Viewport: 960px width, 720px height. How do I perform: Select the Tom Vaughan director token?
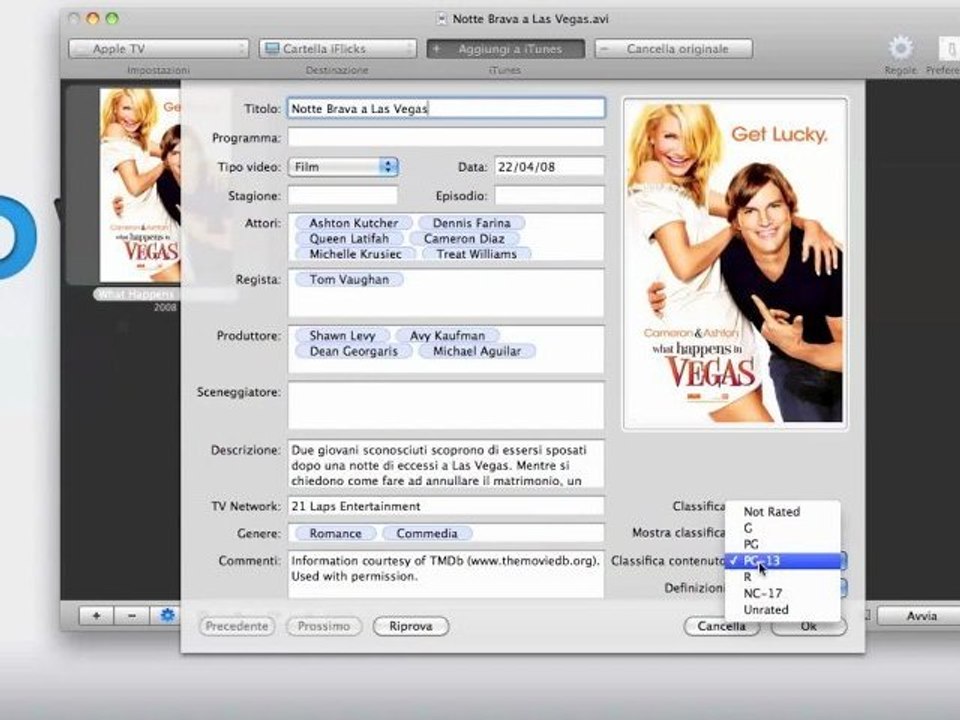(x=350, y=279)
